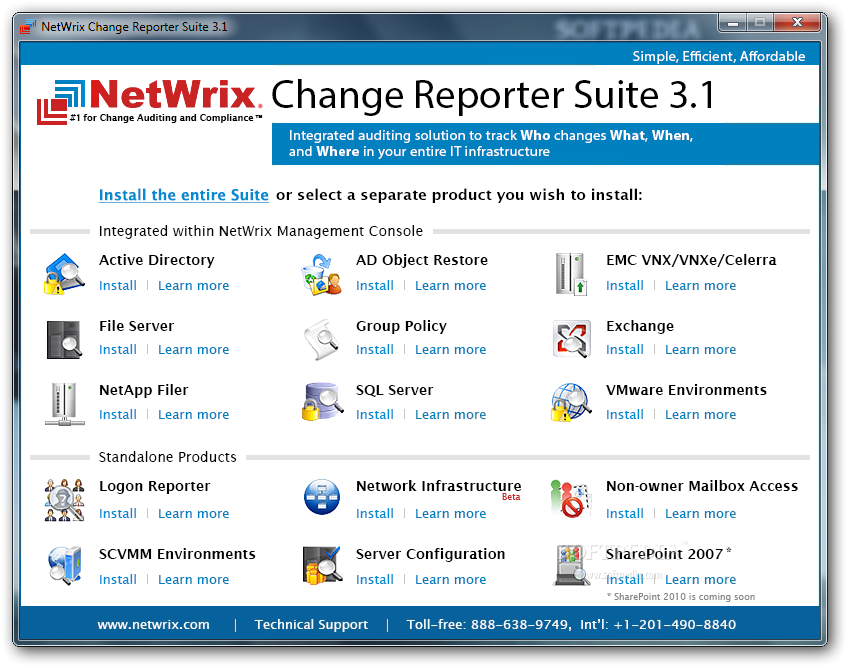The width and height of the screenshot is (848, 667).
Task: Click the SQL Server database icon
Action: click(x=322, y=402)
